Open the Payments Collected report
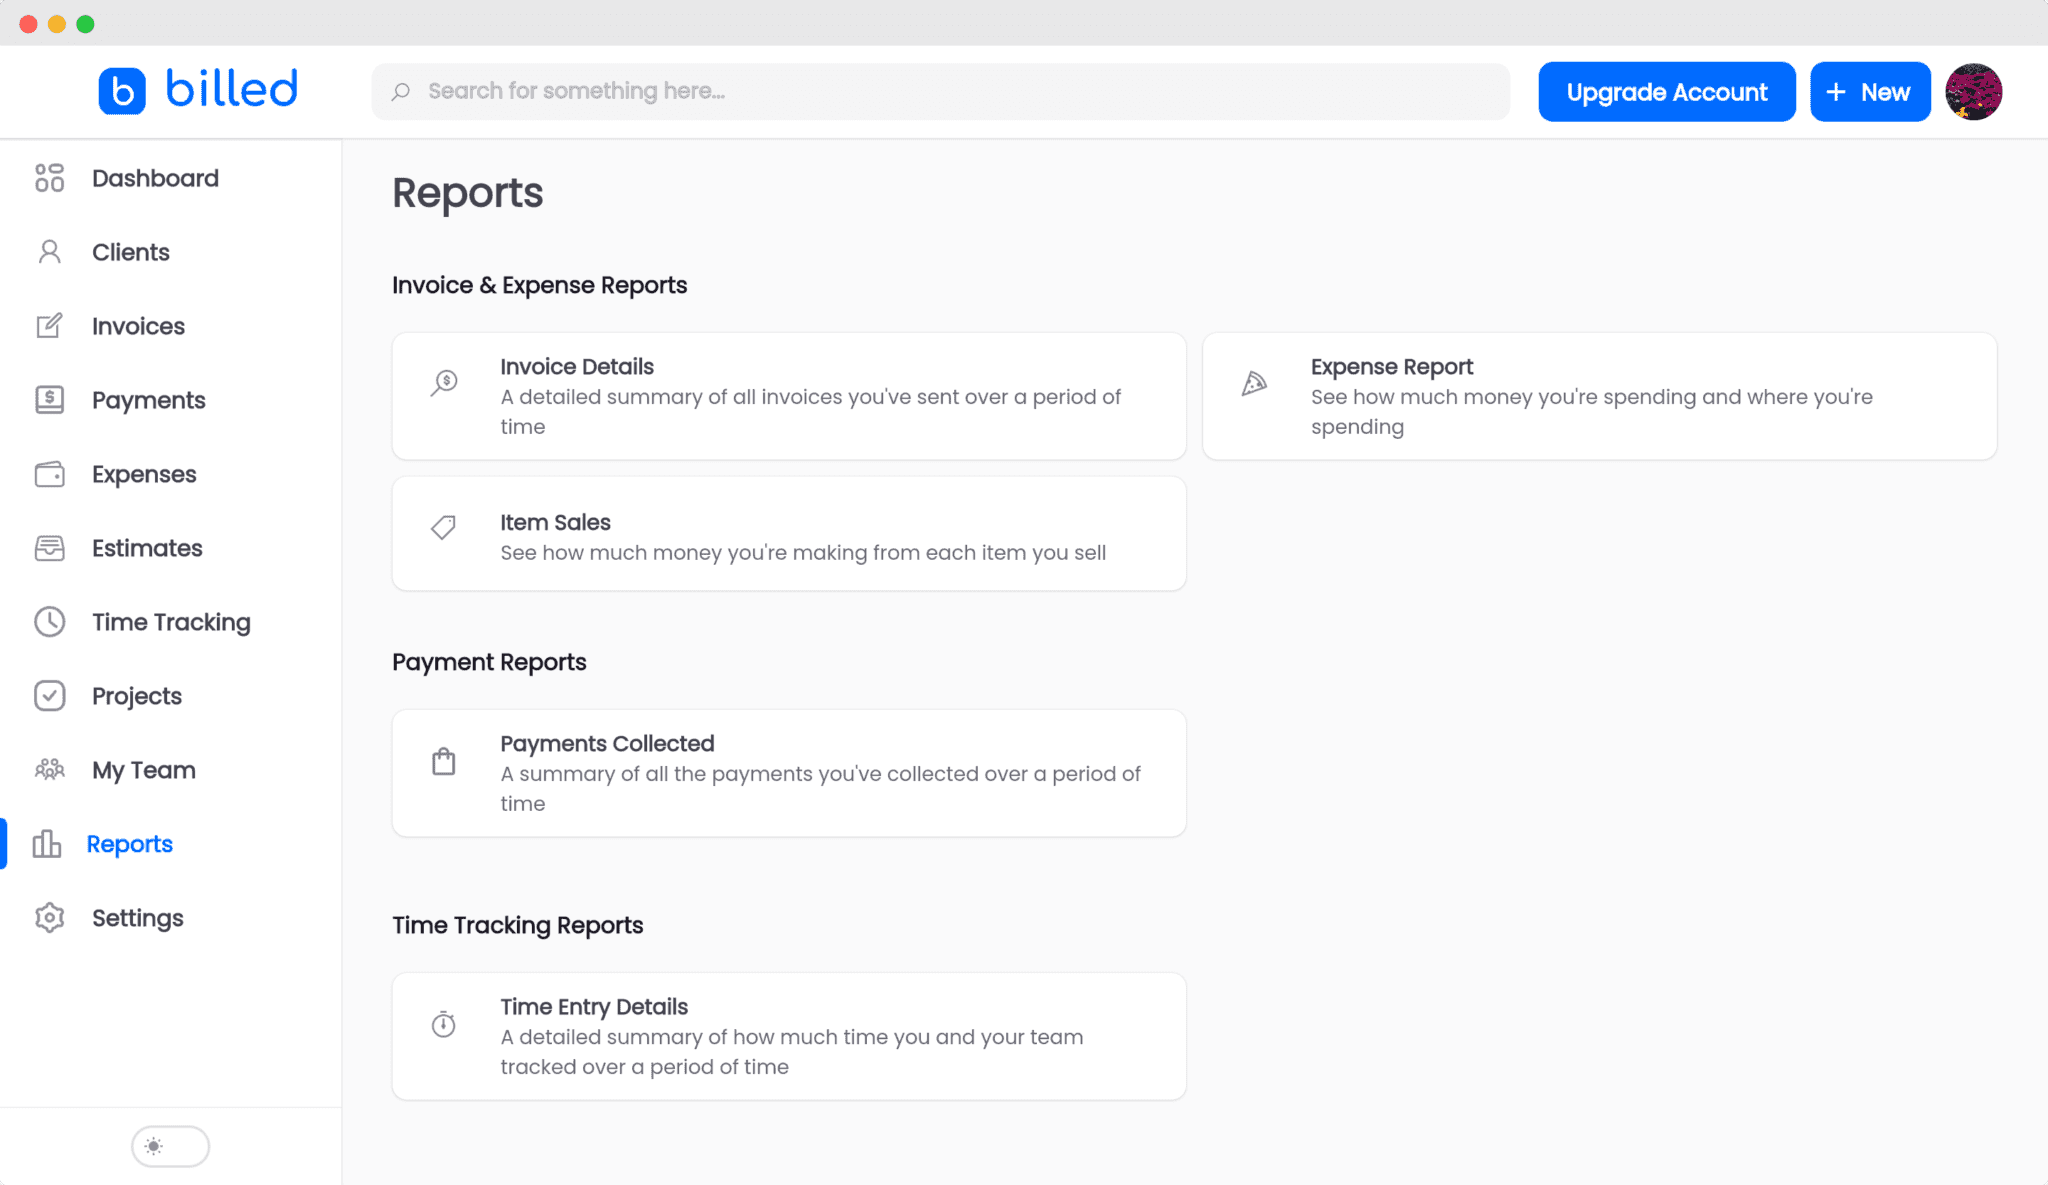The width and height of the screenshot is (2048, 1185). click(x=789, y=772)
